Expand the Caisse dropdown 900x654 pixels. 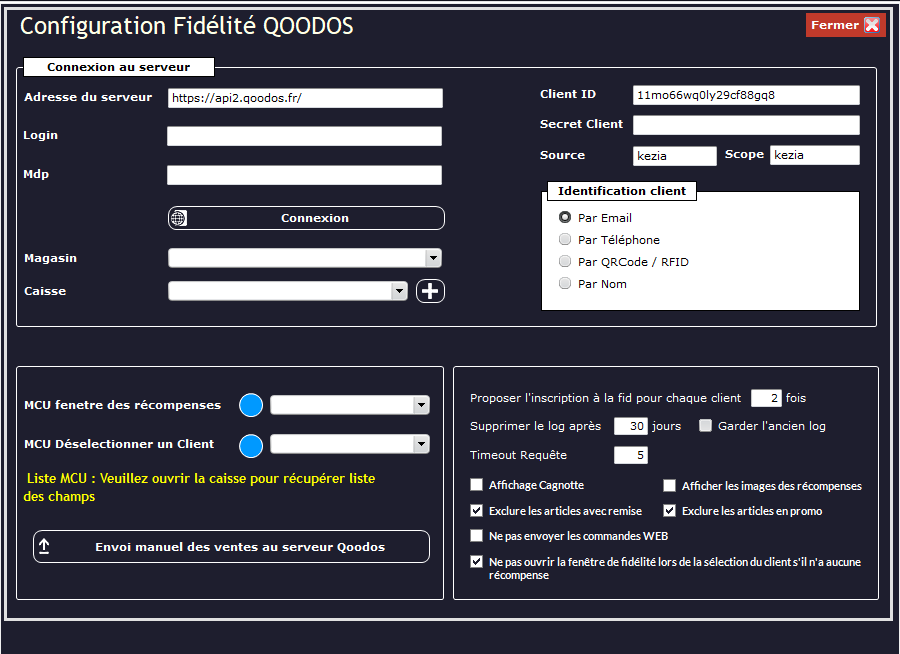point(399,291)
